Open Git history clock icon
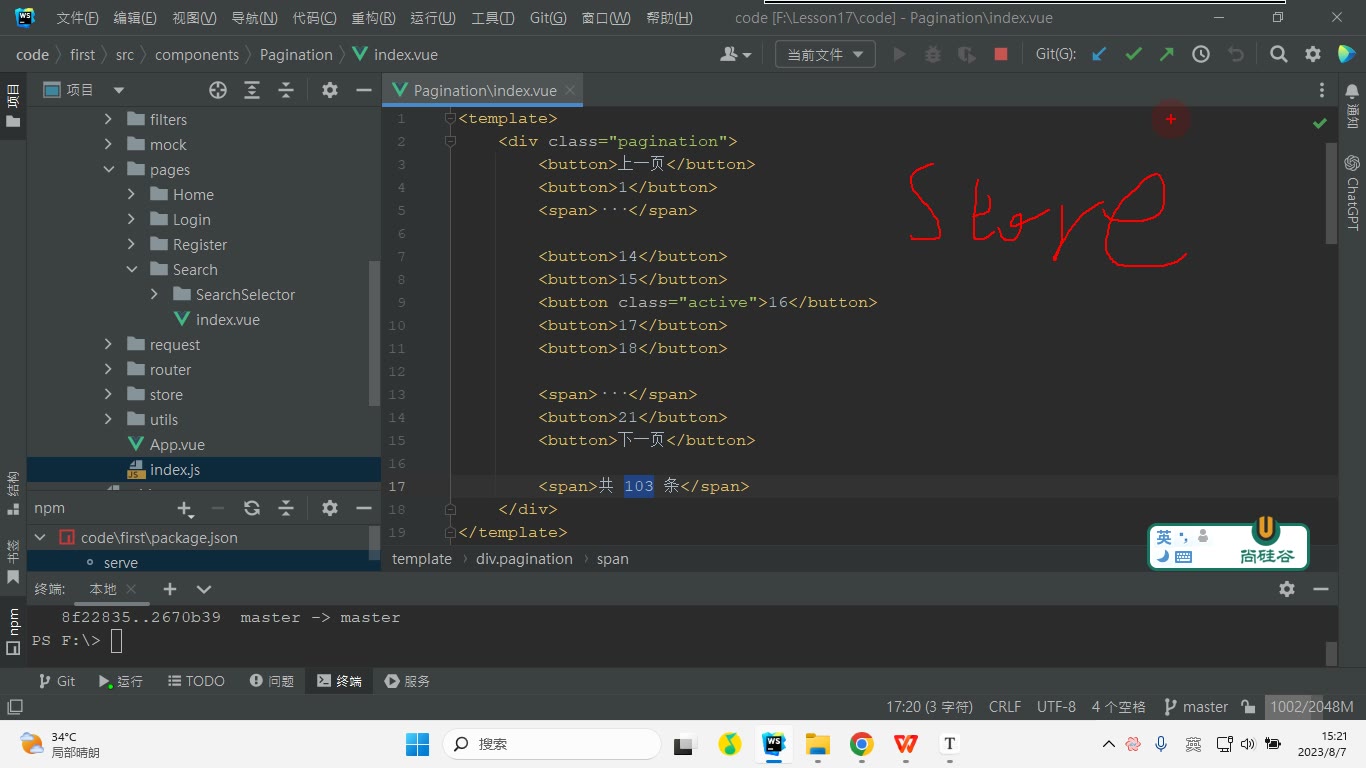The height and width of the screenshot is (768, 1366). pyautogui.click(x=1201, y=55)
